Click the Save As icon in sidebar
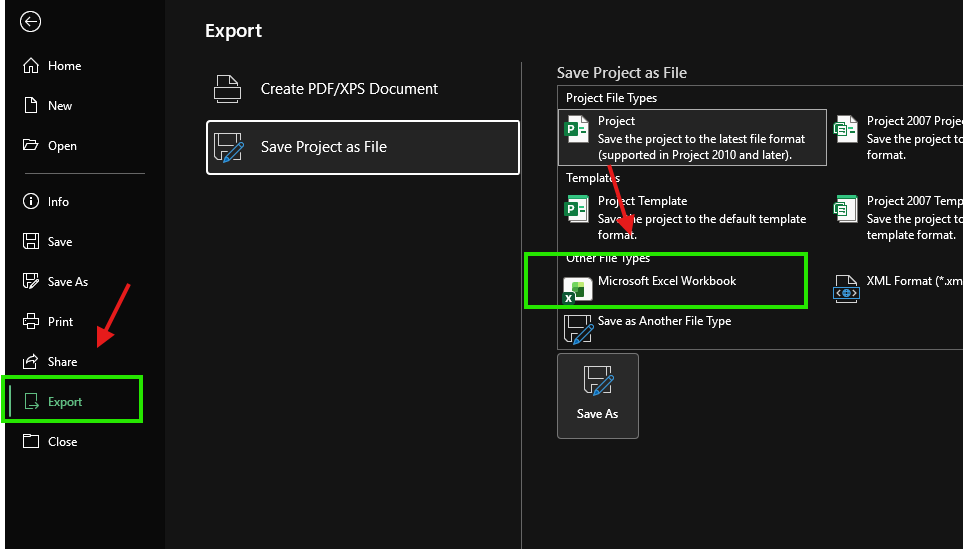The width and height of the screenshot is (963, 549). tap(31, 281)
